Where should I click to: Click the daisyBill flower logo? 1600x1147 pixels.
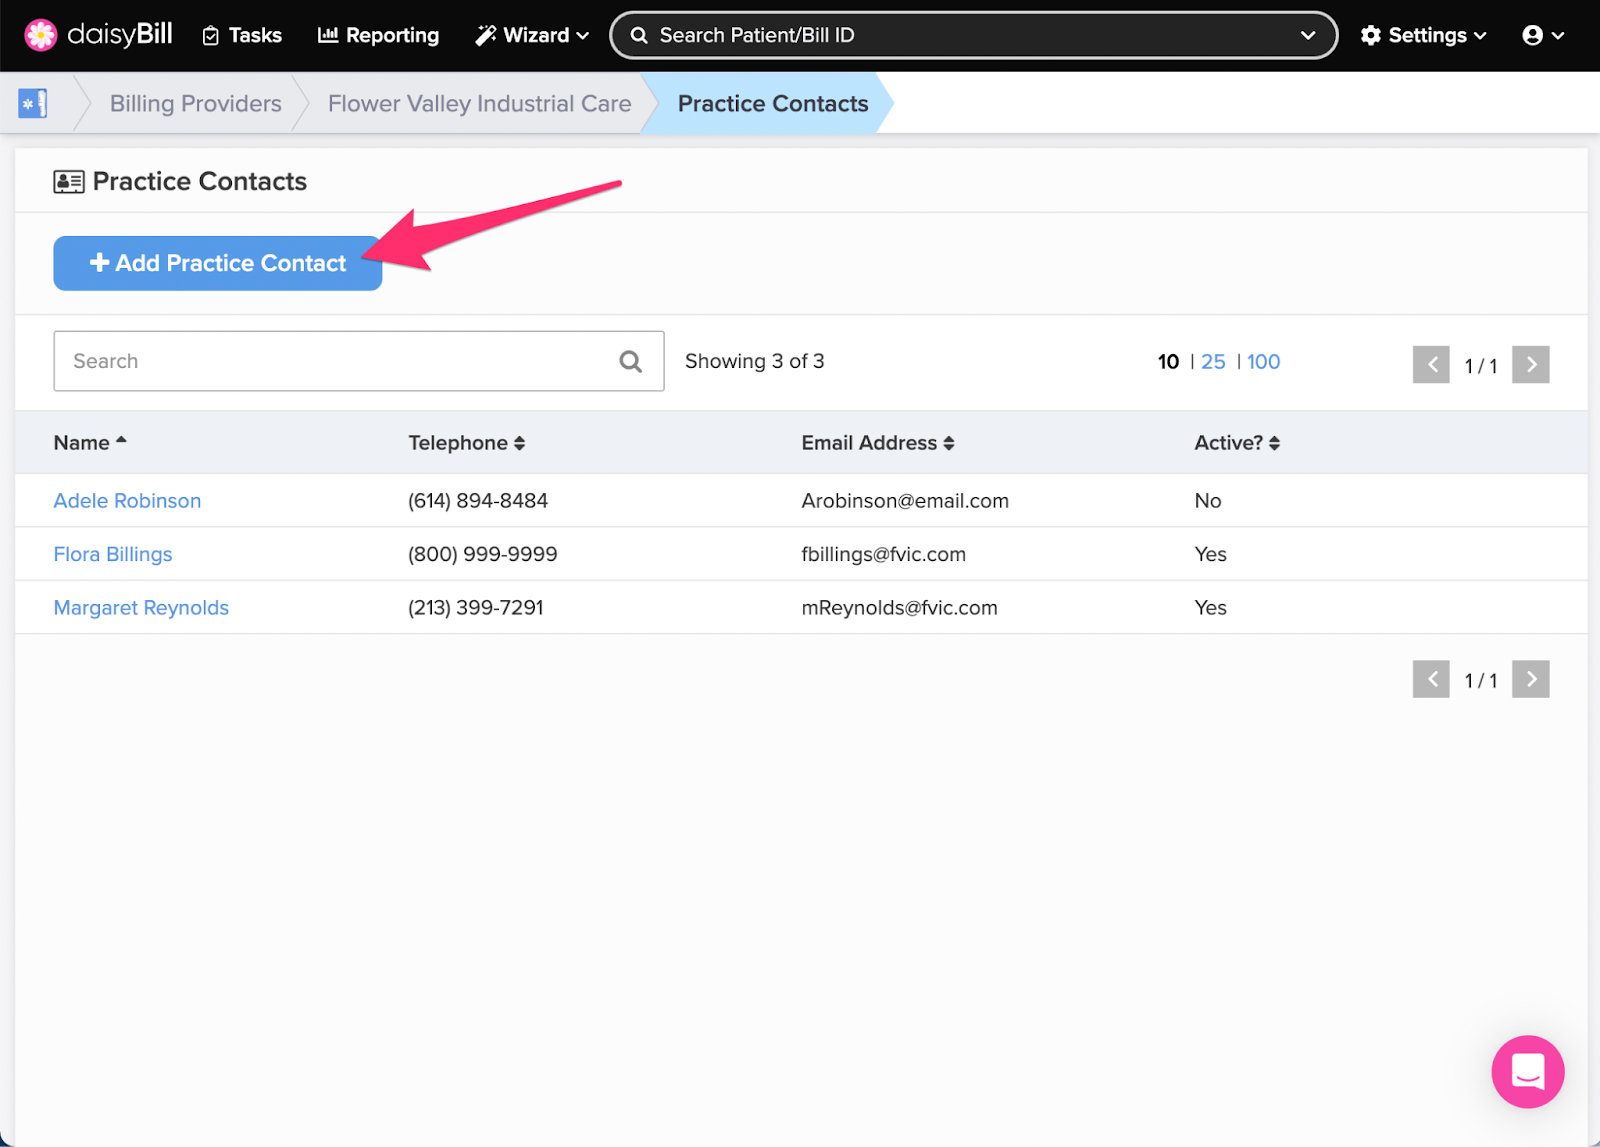pos(41,35)
